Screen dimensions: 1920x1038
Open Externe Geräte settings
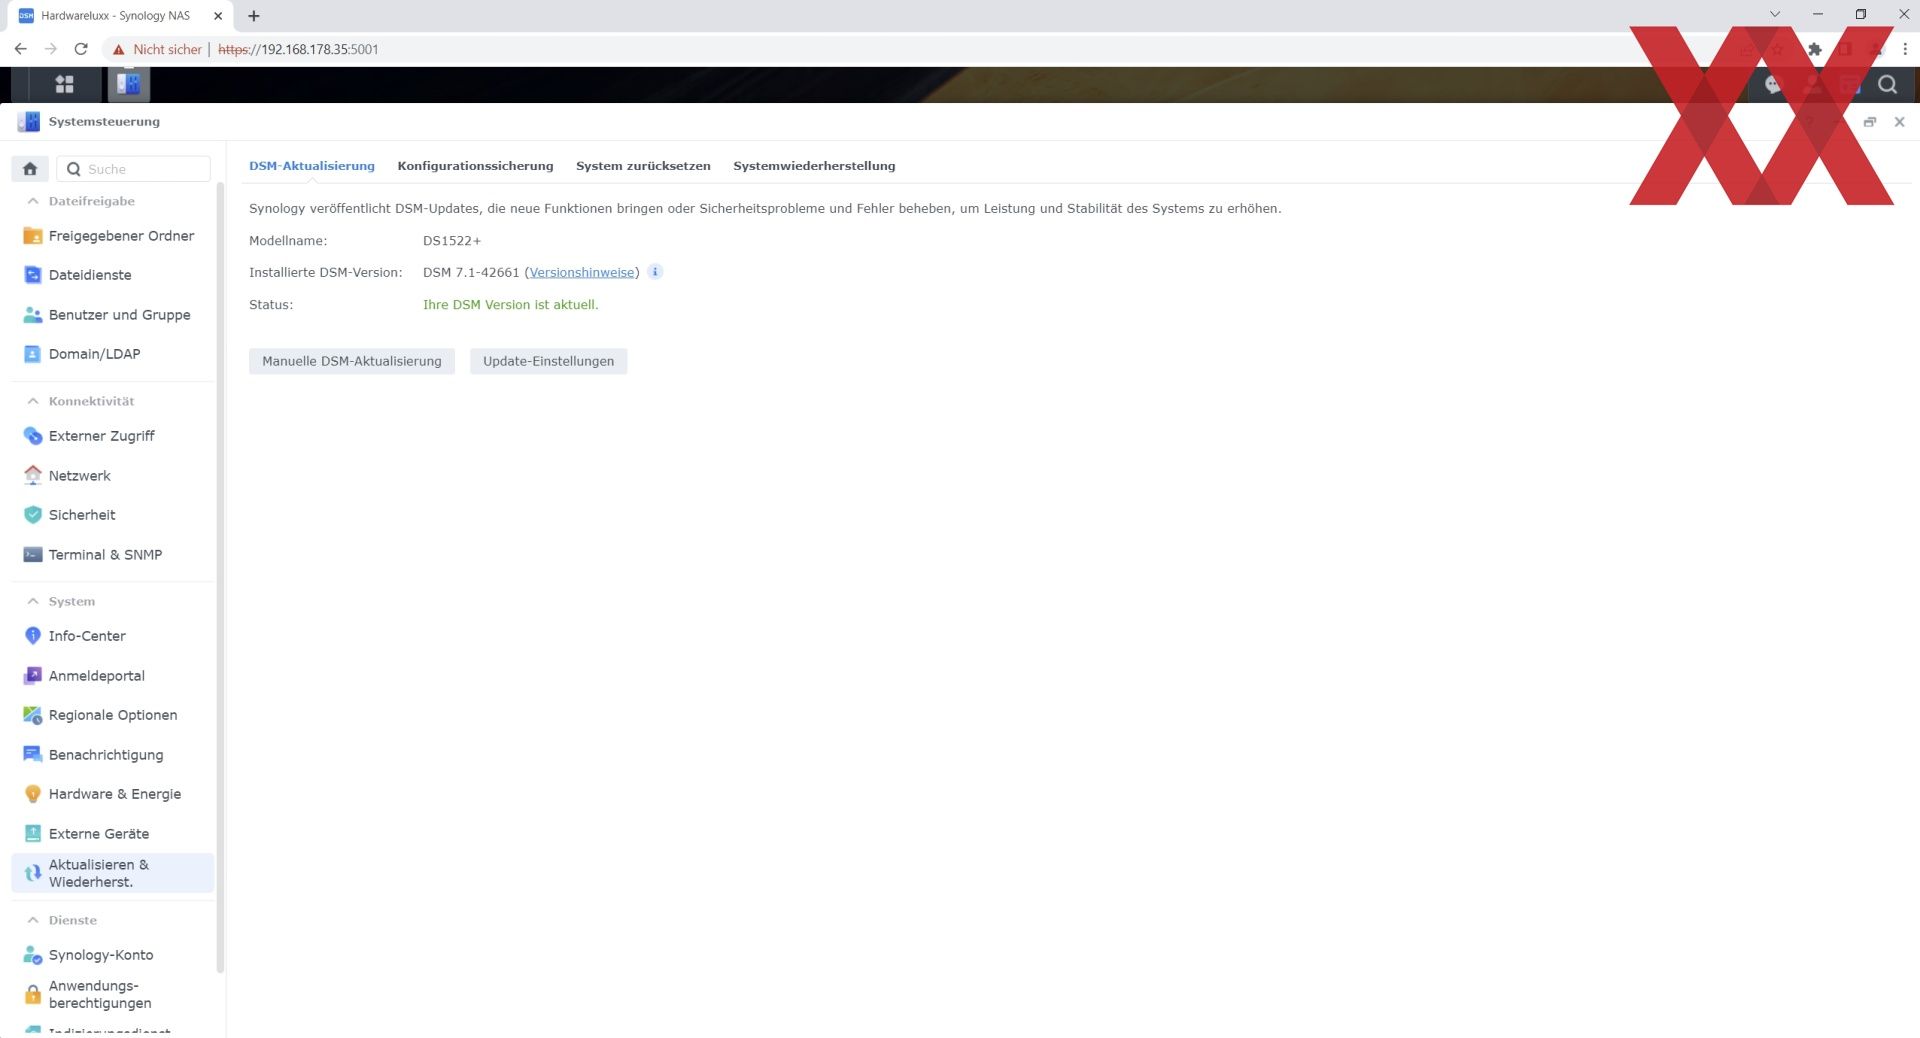(x=112, y=834)
